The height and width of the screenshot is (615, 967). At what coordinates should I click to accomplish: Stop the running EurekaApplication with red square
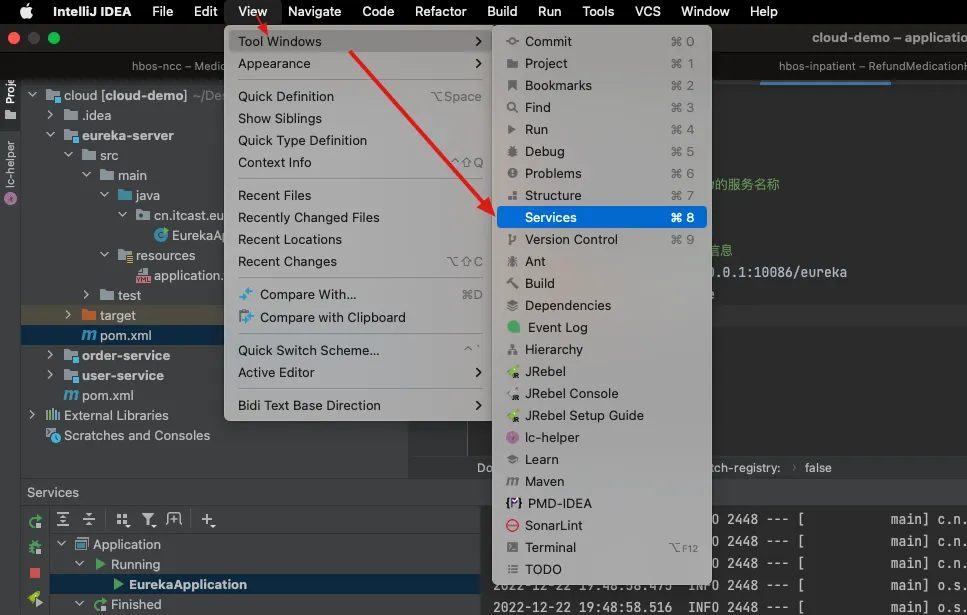click(35, 573)
